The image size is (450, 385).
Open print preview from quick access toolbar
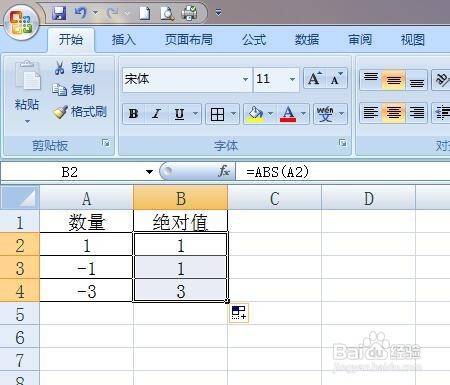pyautogui.click(x=167, y=13)
